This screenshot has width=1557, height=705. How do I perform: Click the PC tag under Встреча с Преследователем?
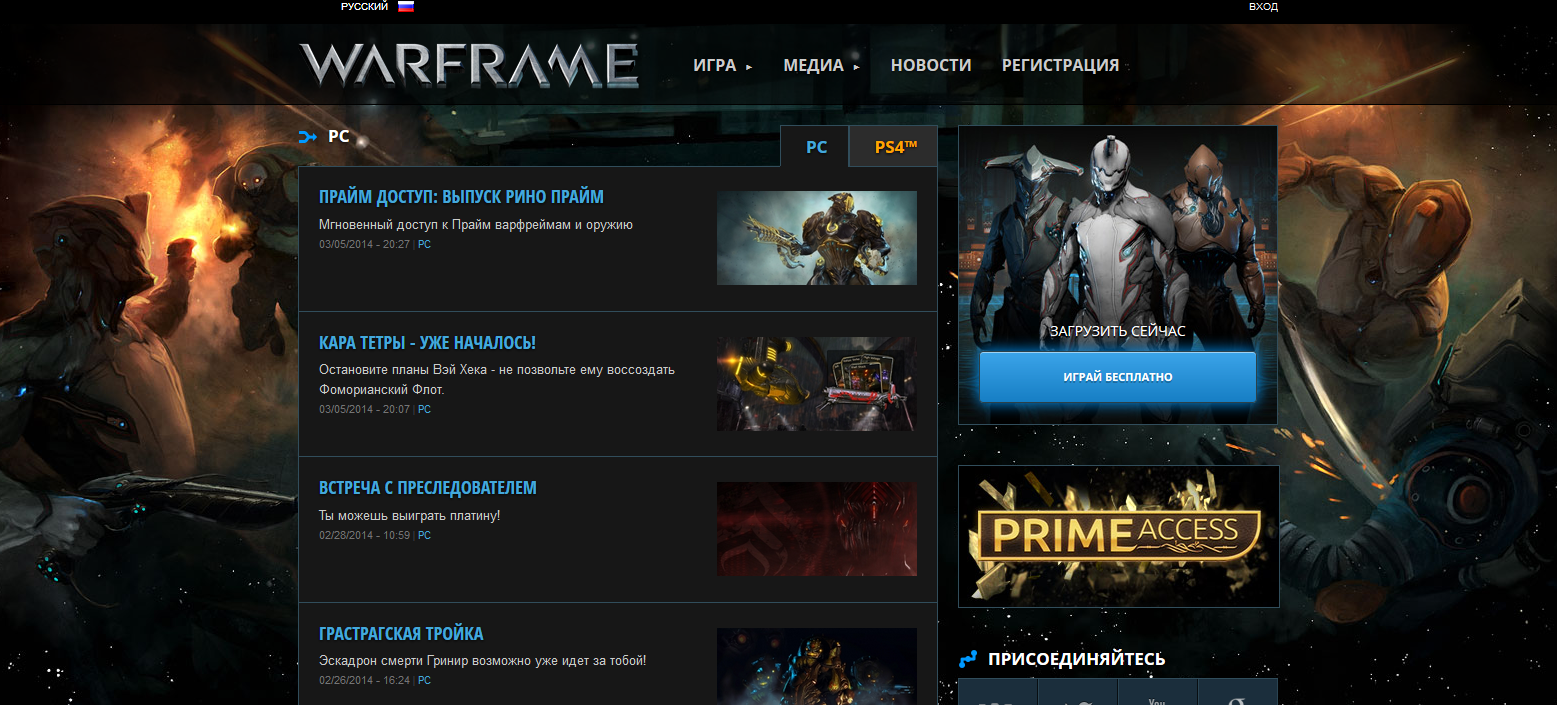pyautogui.click(x=424, y=535)
